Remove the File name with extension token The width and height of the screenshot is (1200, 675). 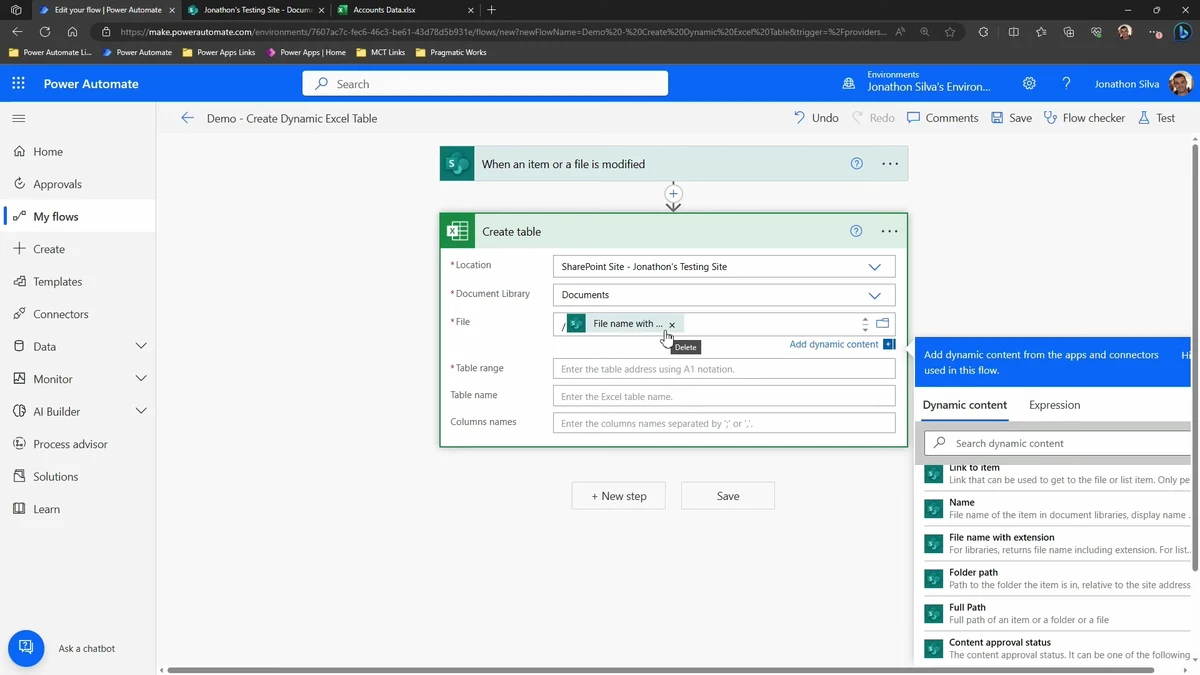pos(672,325)
